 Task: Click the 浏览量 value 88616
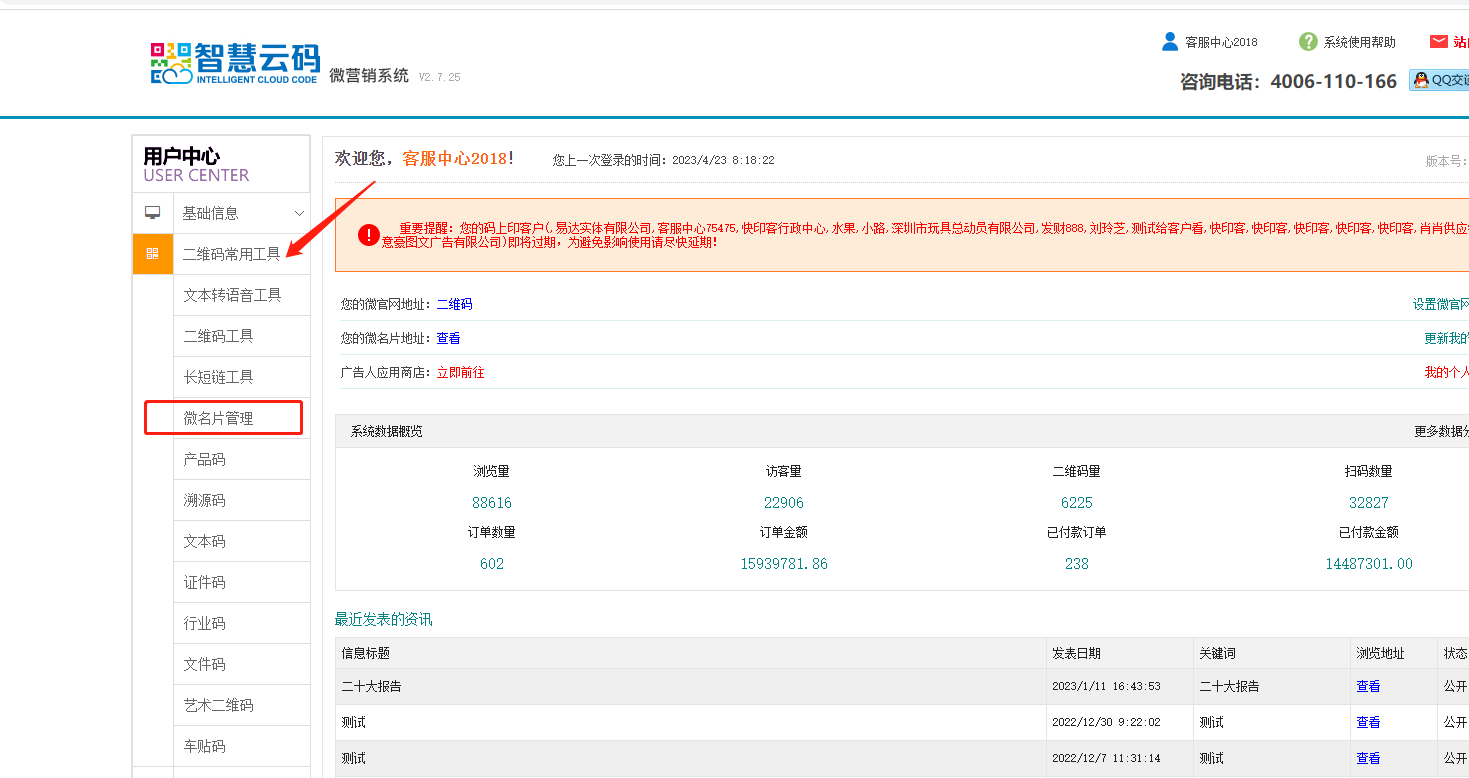491,503
